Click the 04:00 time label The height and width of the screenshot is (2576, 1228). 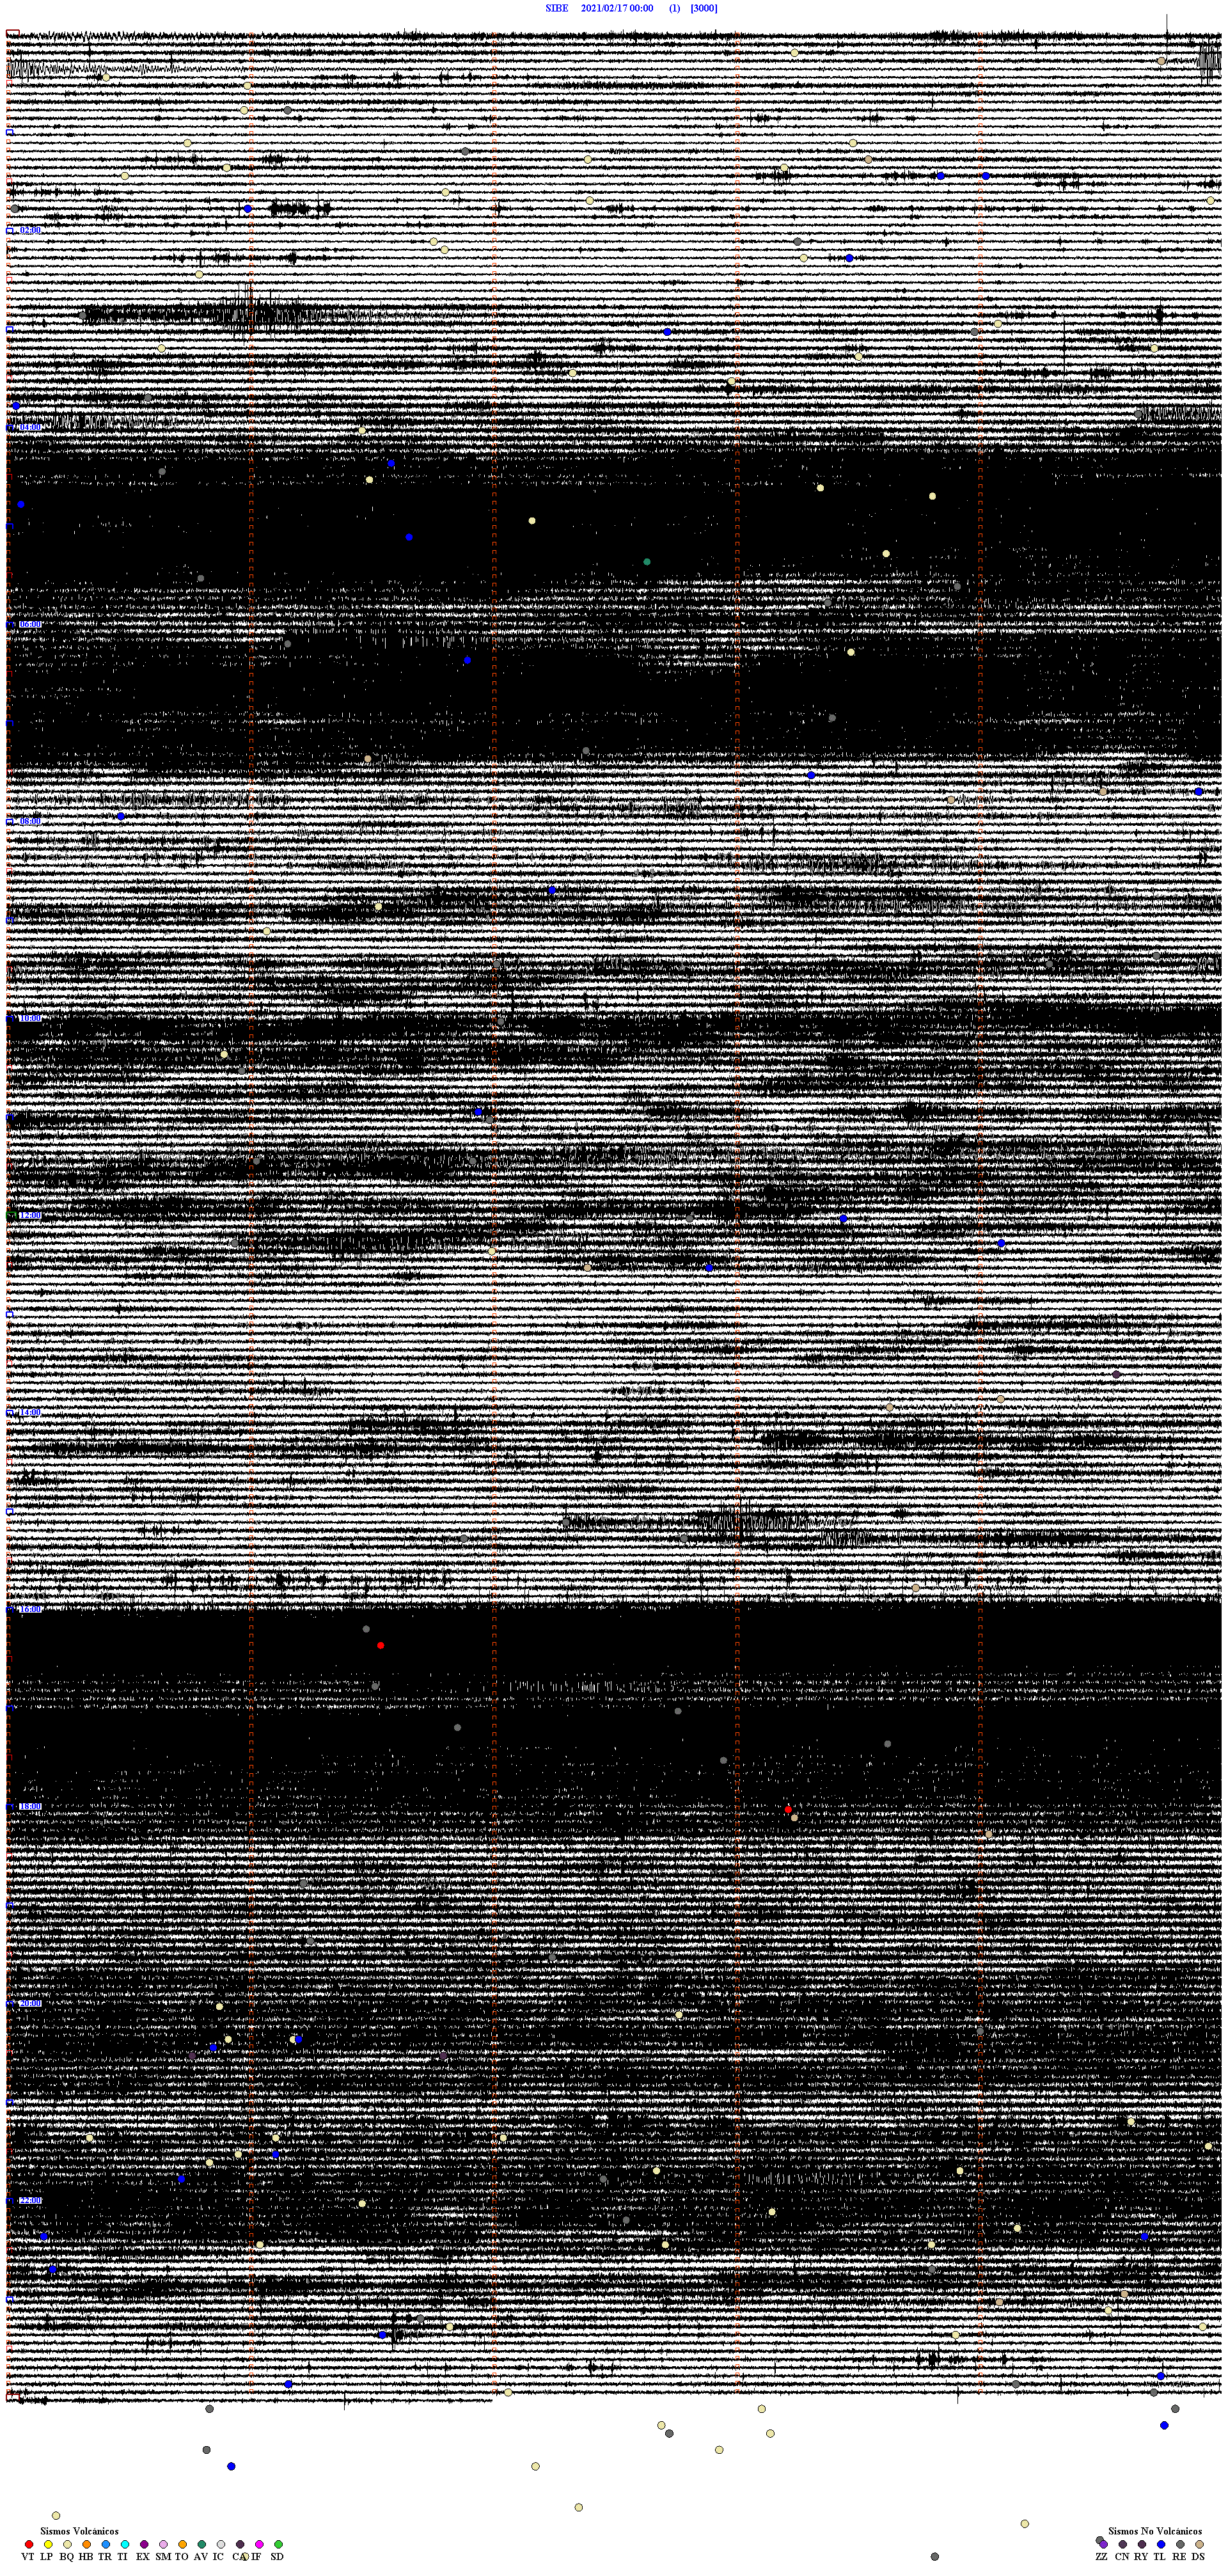[x=30, y=428]
